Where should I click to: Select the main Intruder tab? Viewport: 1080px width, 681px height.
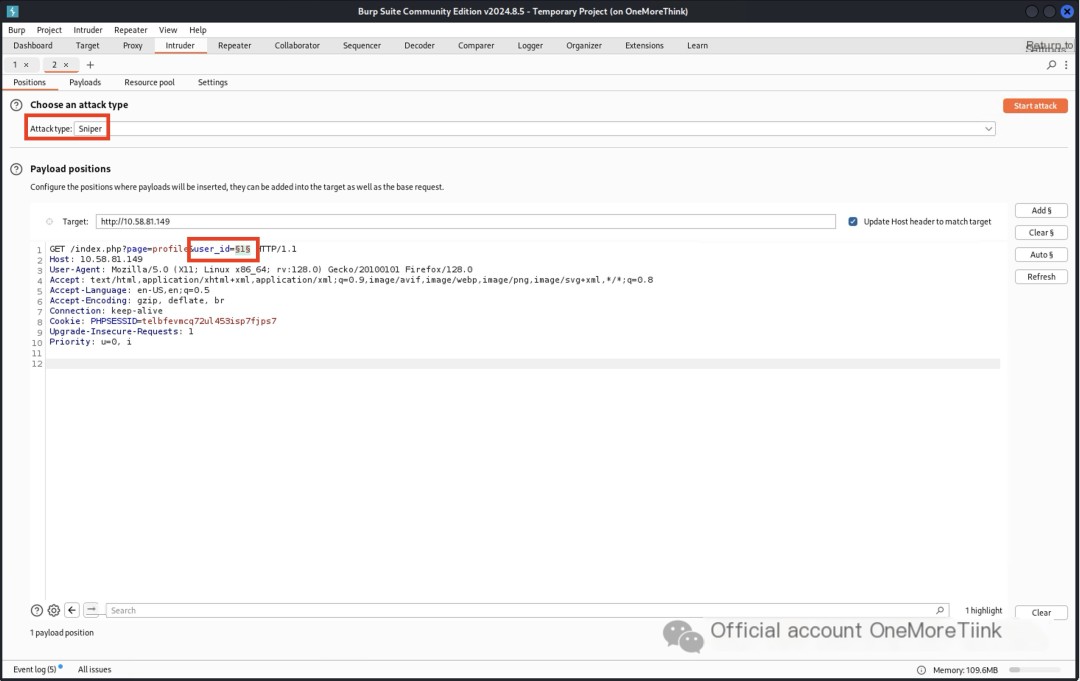coord(180,45)
